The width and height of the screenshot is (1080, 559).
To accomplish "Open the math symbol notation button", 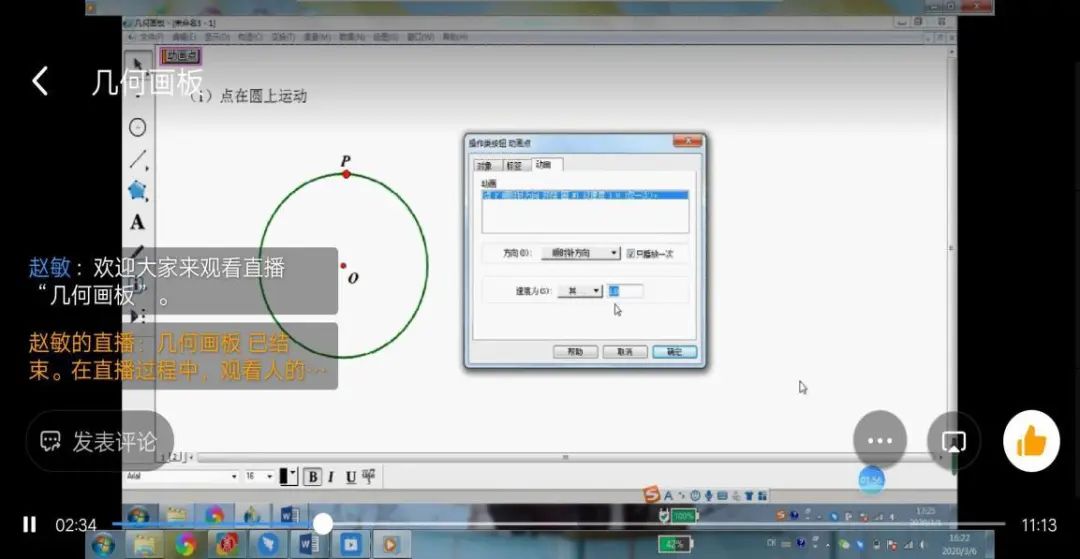I will (x=369, y=476).
